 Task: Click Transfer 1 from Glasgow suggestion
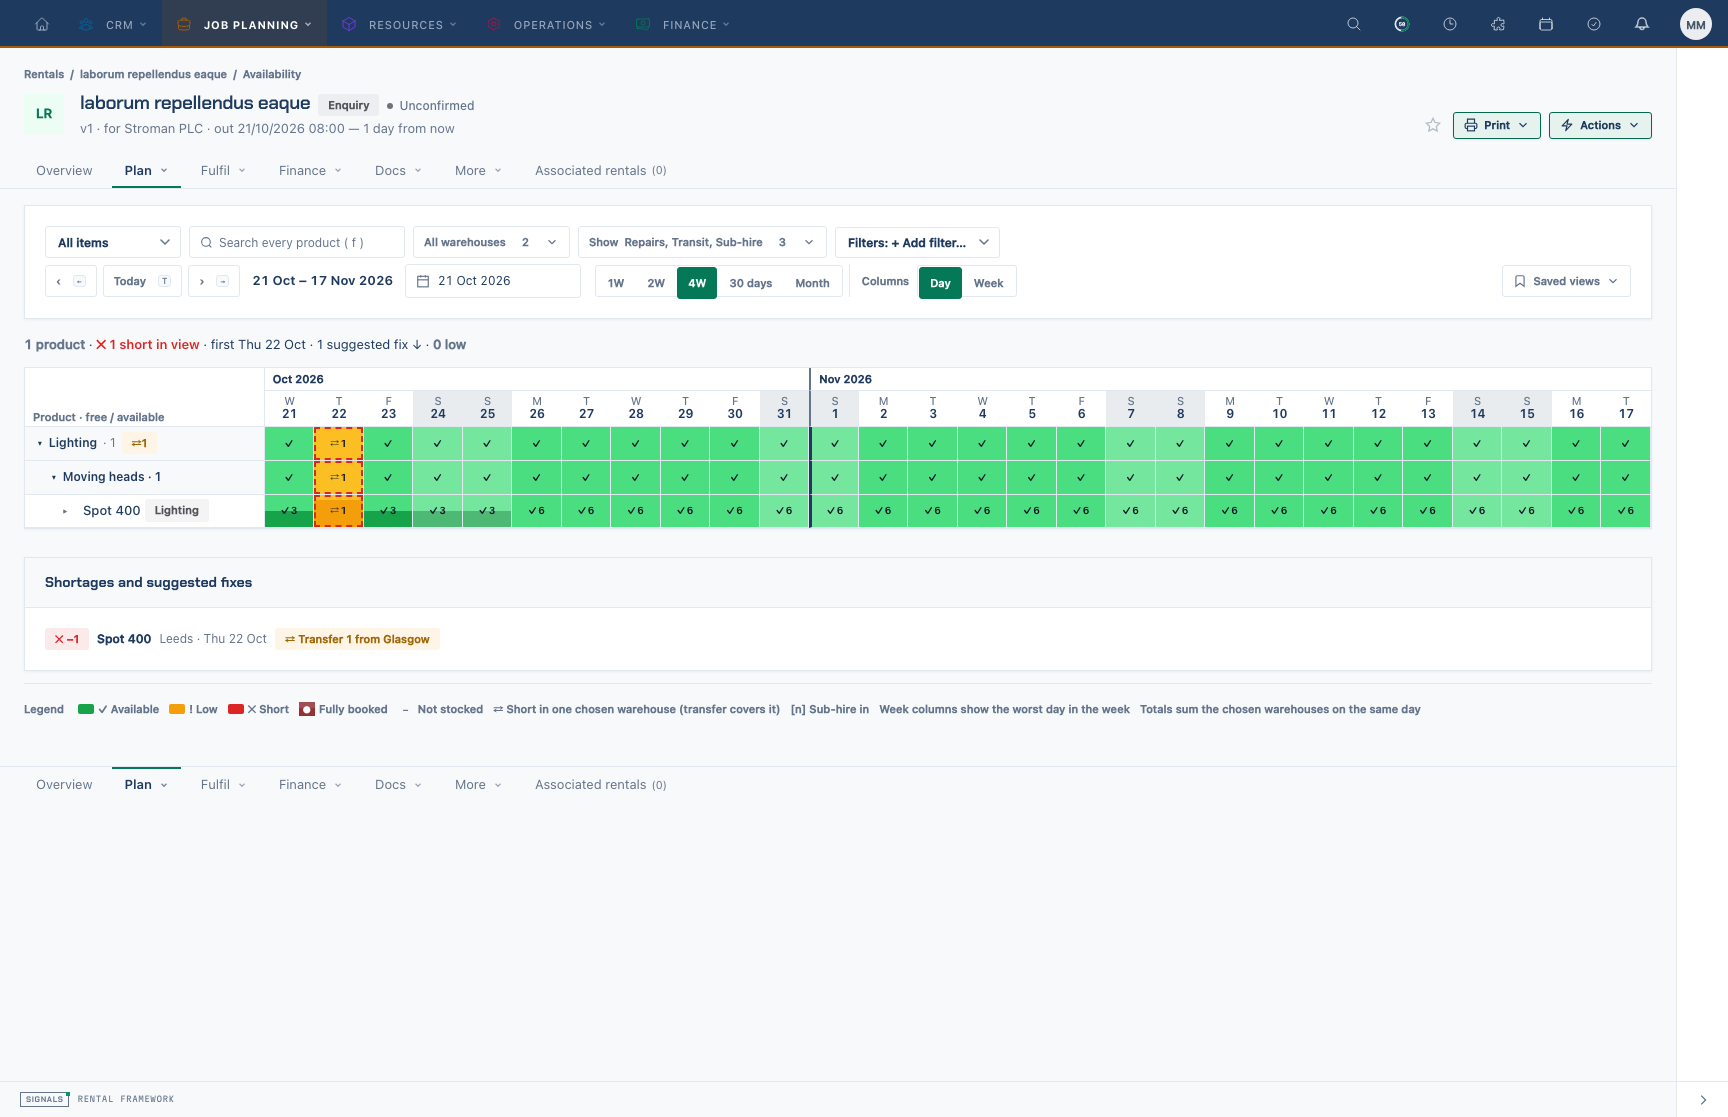click(357, 639)
